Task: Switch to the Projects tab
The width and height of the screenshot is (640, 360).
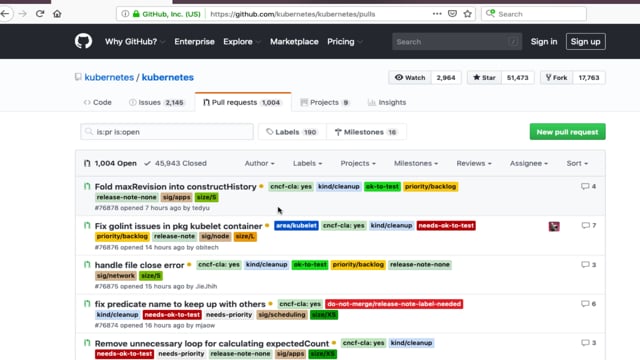Action: (x=325, y=102)
